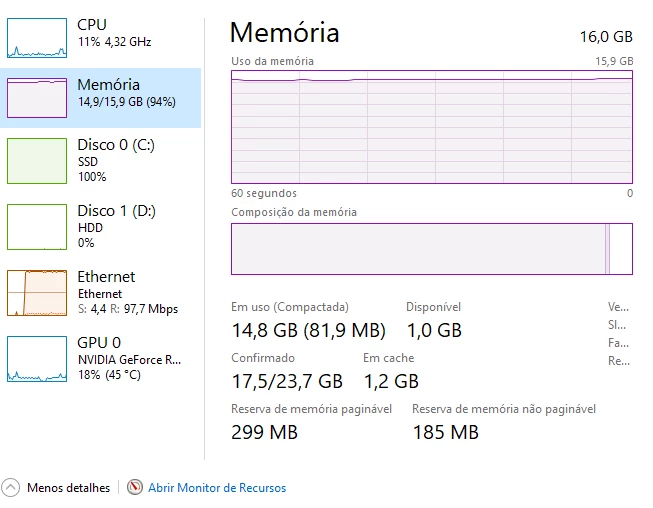Image resolution: width=653 pixels, height=508 pixels.
Task: Select the Memória usage mini graph
Action: (37, 97)
